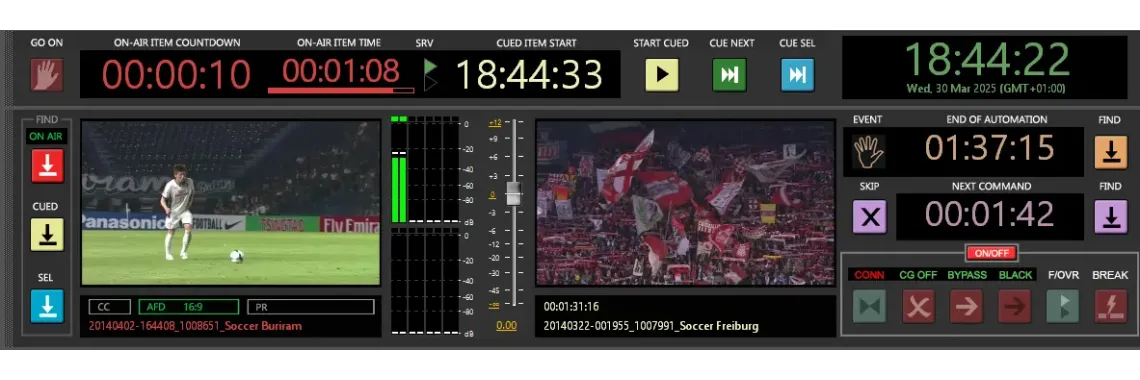Find the SEL item with blue arrow
1140x380 pixels.
(x=47, y=306)
